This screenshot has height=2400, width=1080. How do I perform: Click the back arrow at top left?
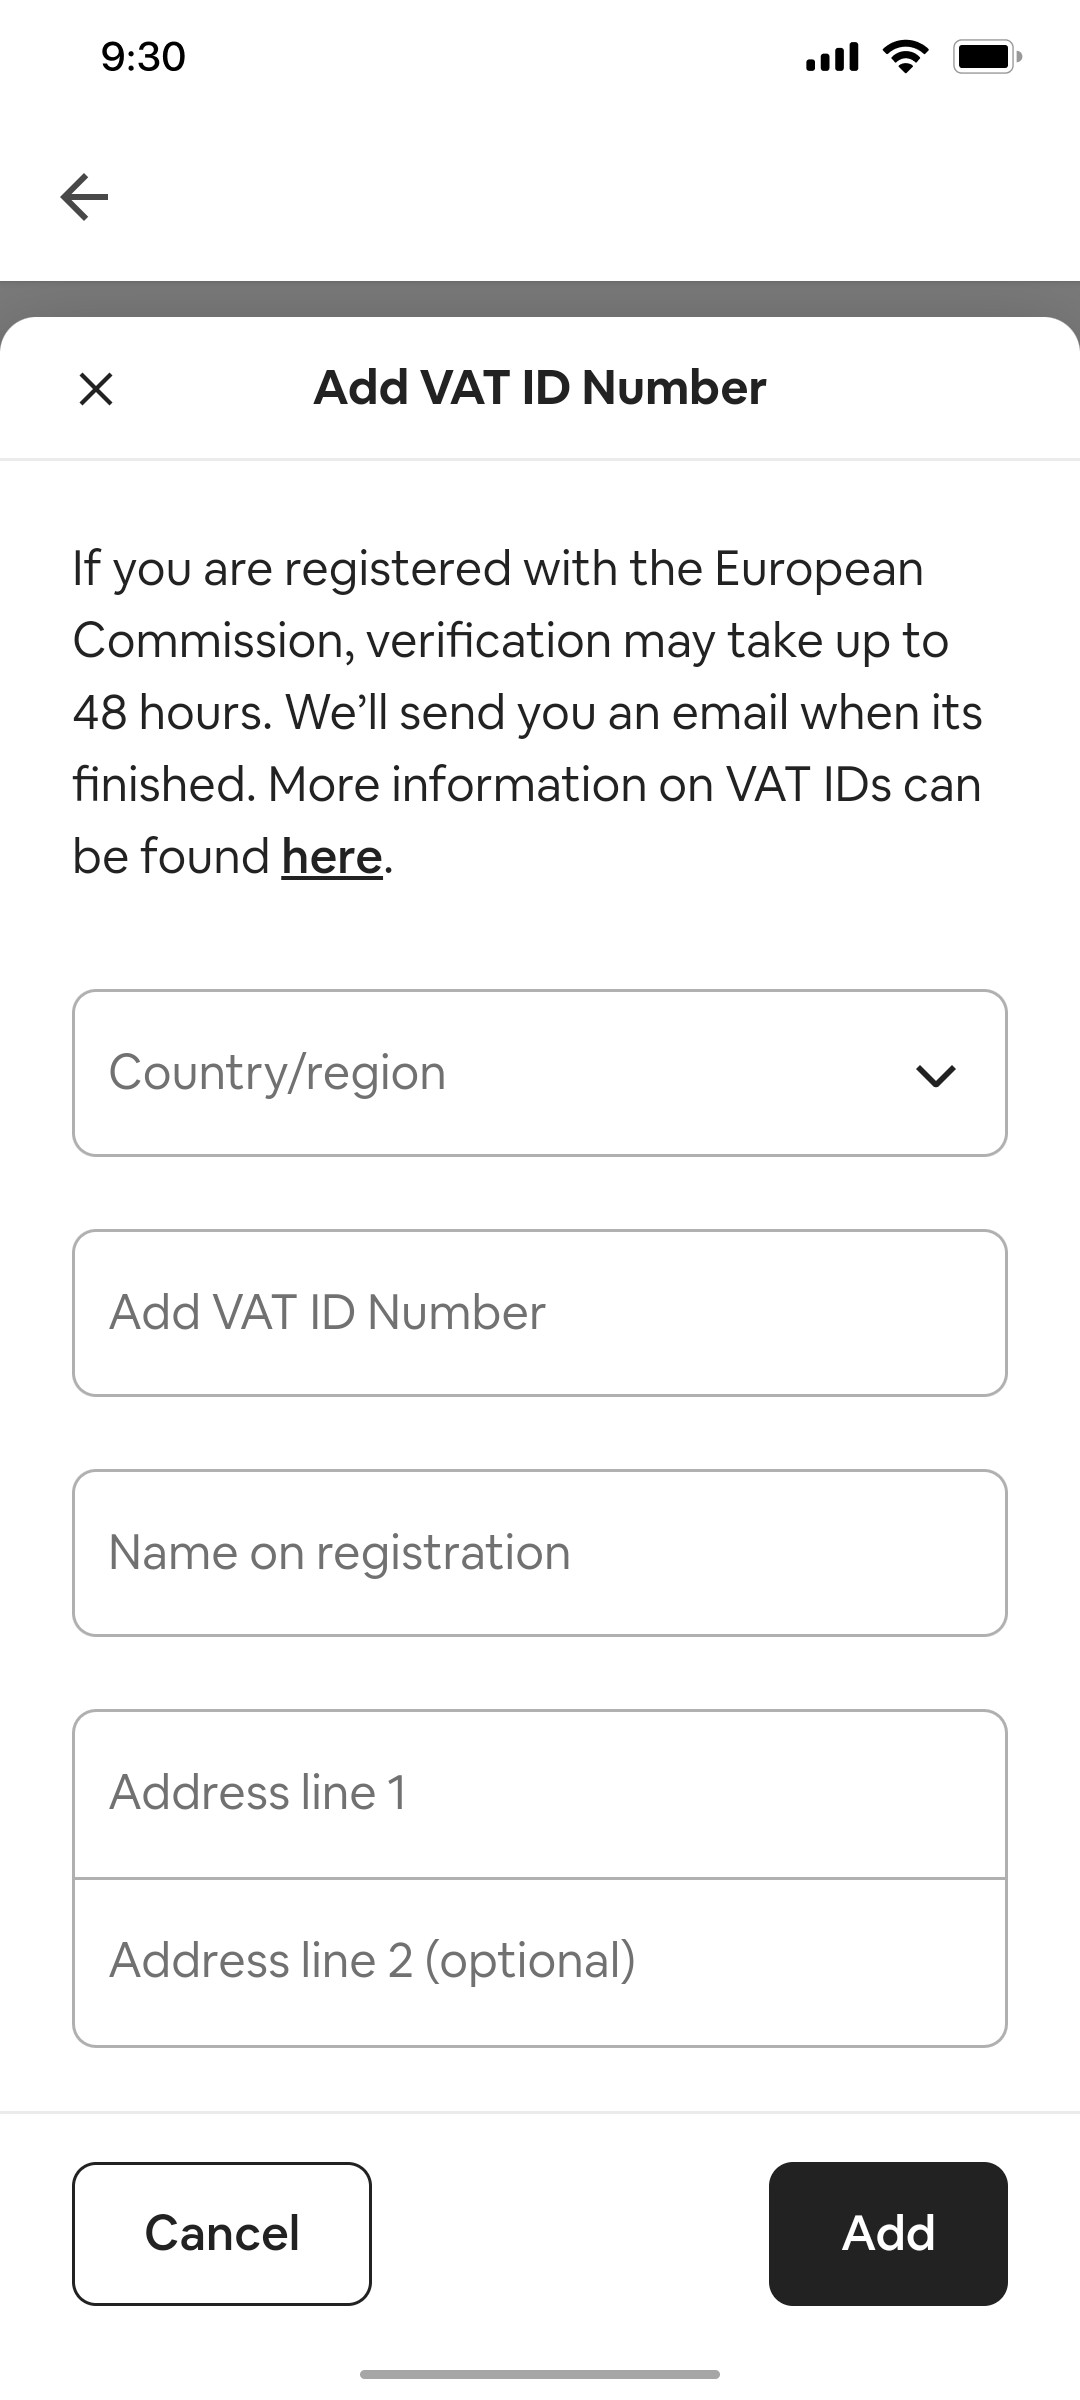[84, 196]
